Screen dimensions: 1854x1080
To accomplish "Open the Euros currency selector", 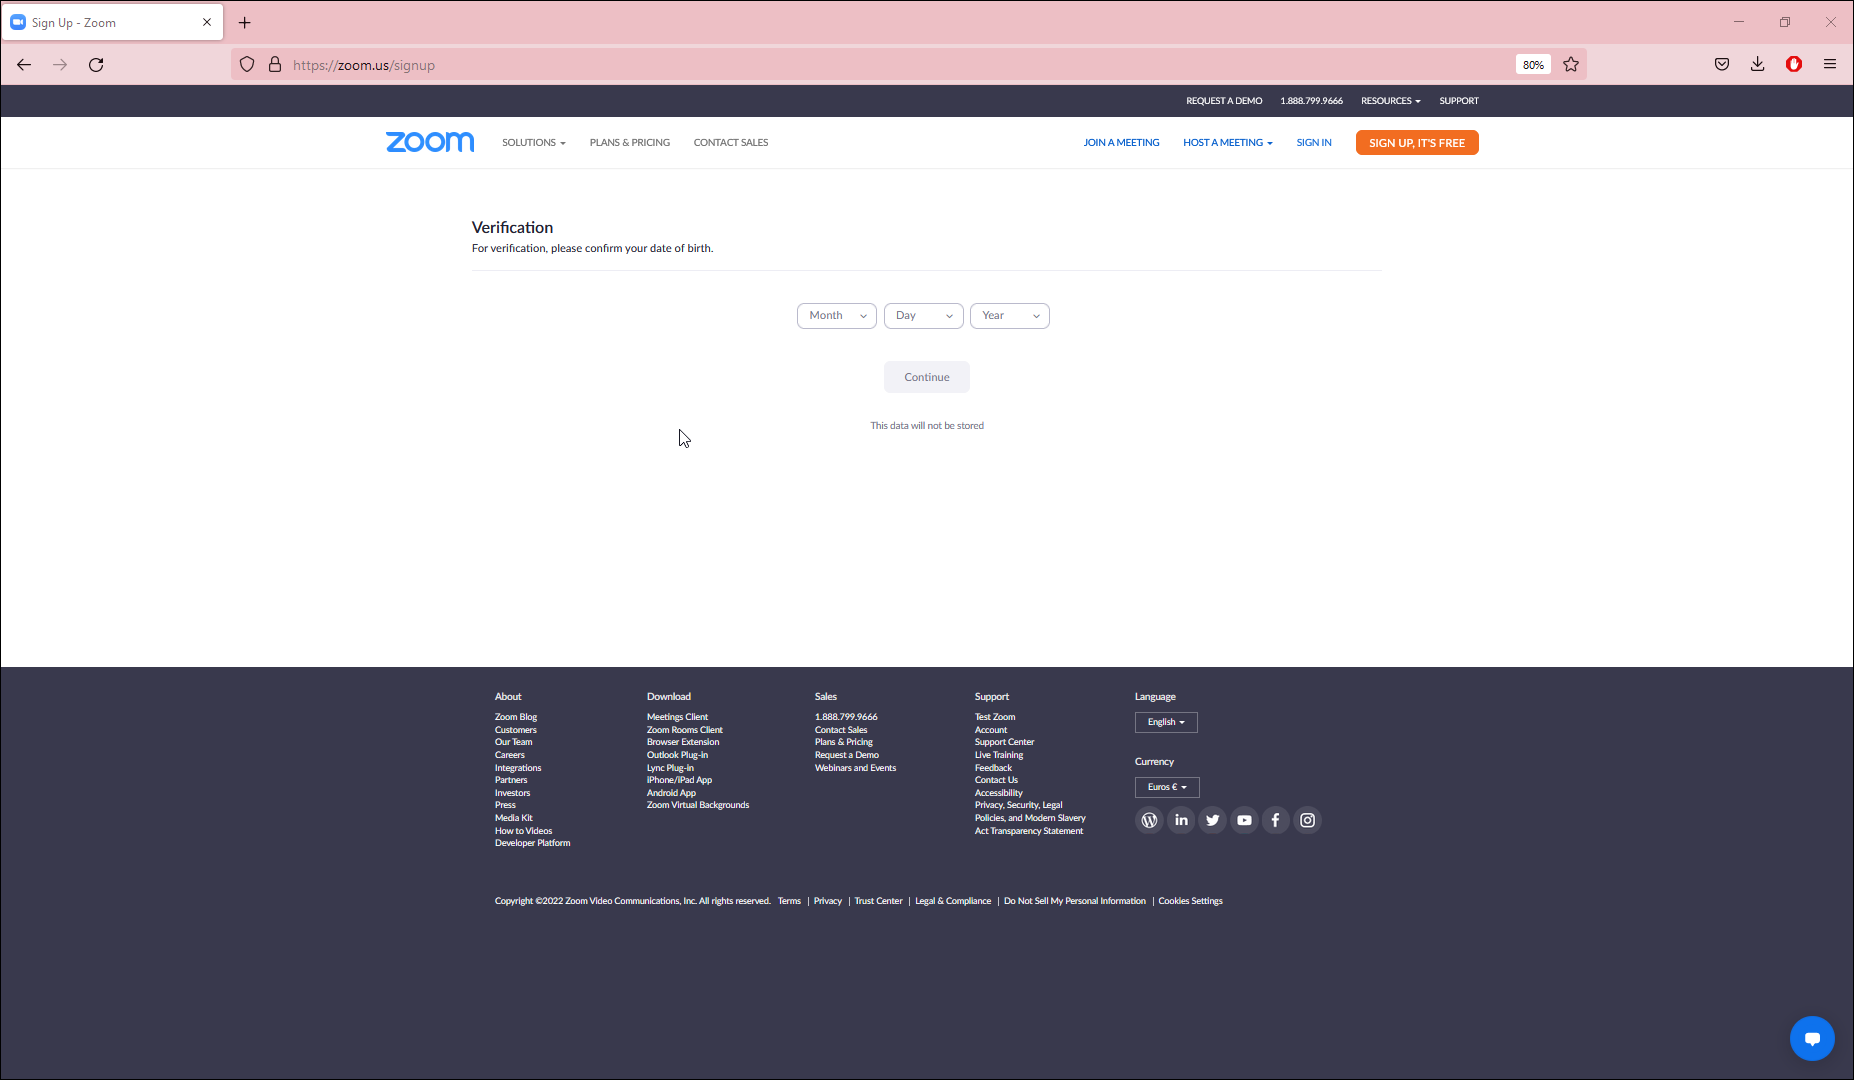I will pyautogui.click(x=1167, y=787).
